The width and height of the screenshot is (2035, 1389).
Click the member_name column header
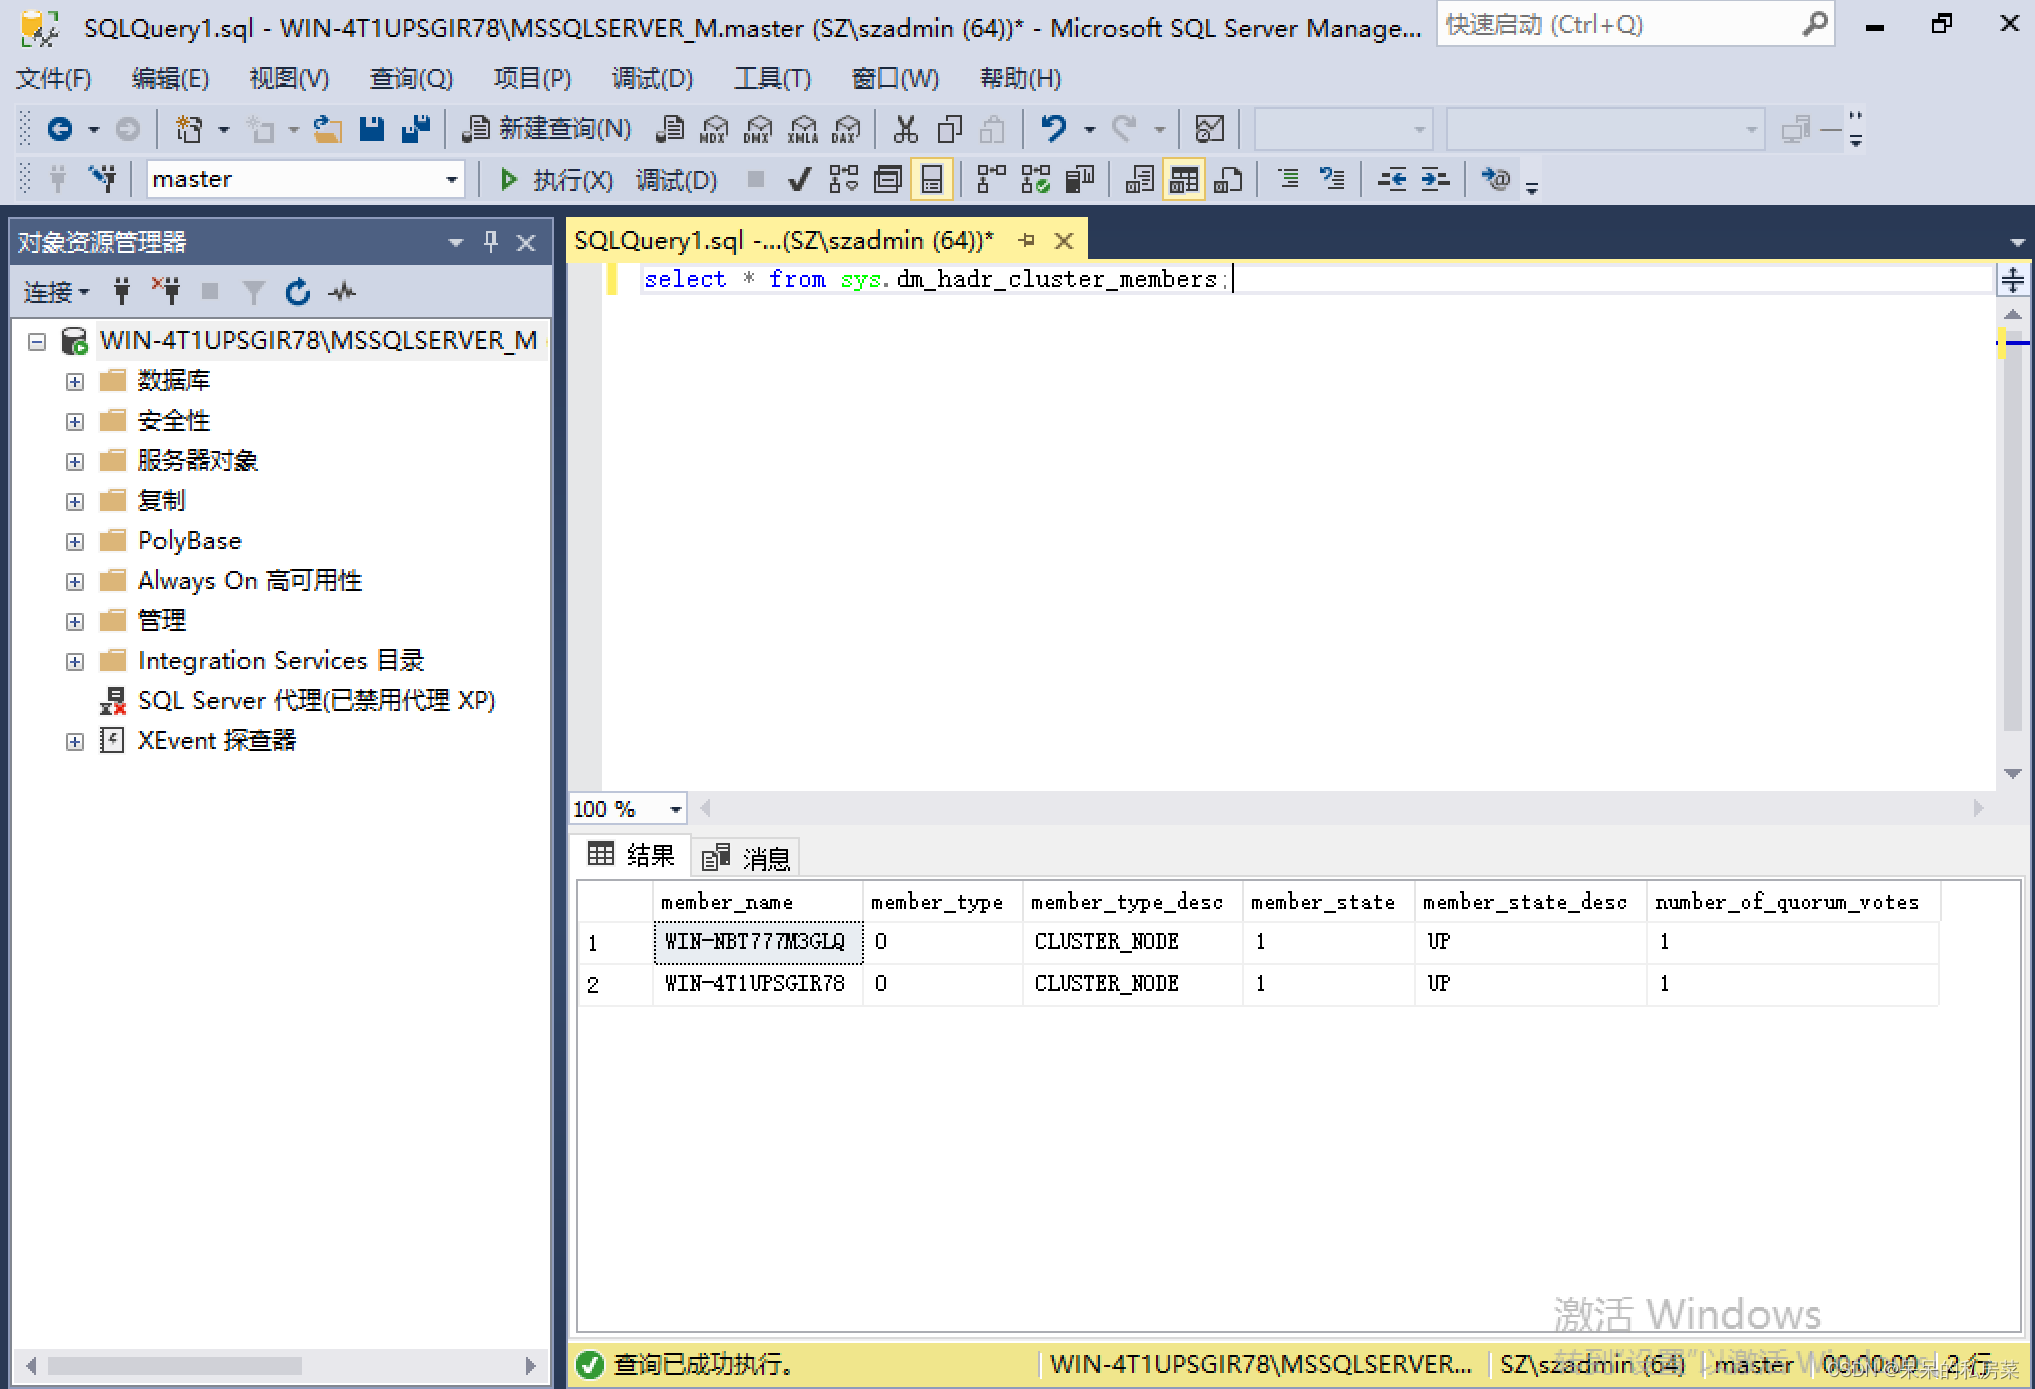[758, 902]
